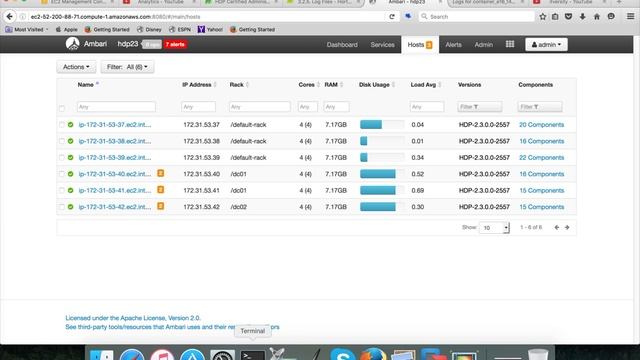Open the Versions filter dropdown
Image resolution: width=640 pixels, height=360 pixels.
pos(480,107)
